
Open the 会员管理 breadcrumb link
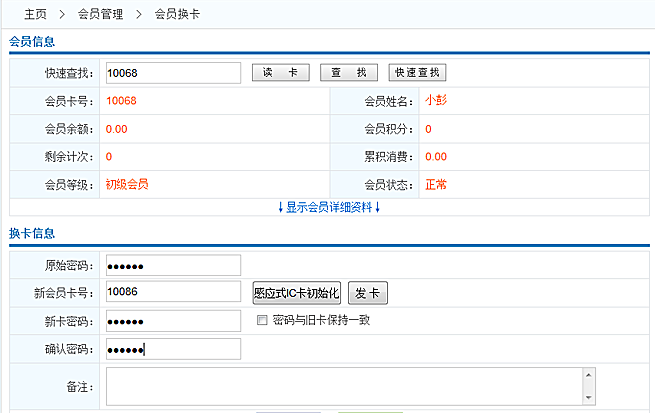(100, 14)
